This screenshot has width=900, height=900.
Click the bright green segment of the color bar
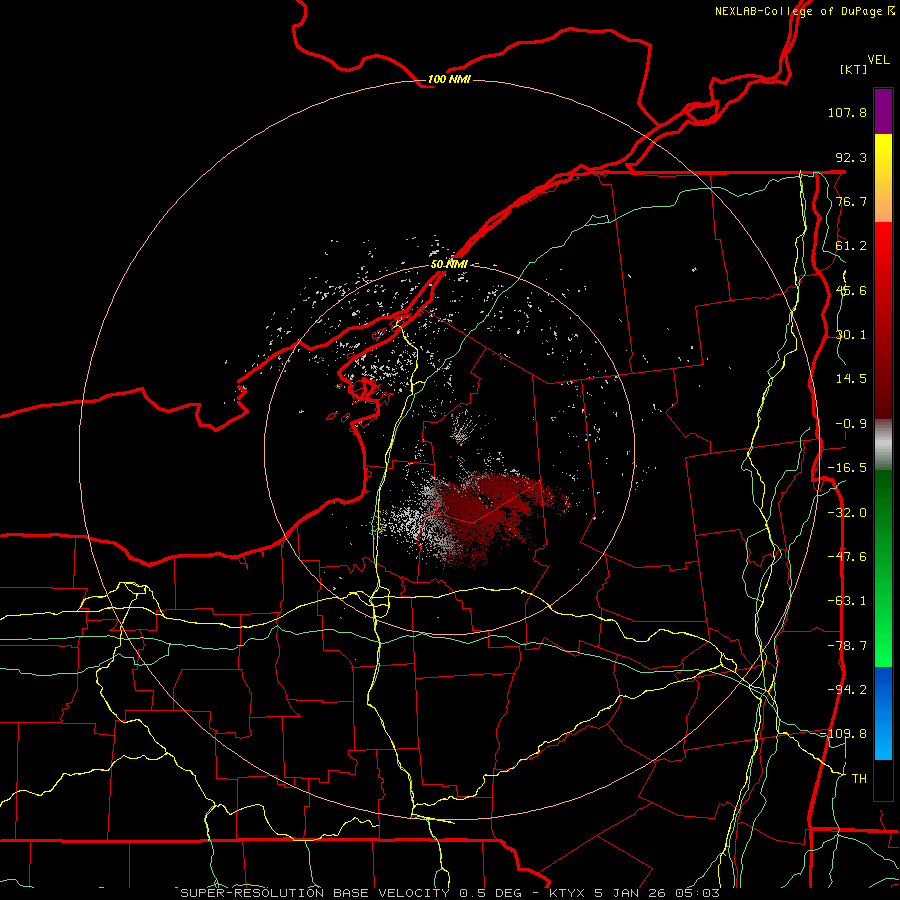[883, 568]
